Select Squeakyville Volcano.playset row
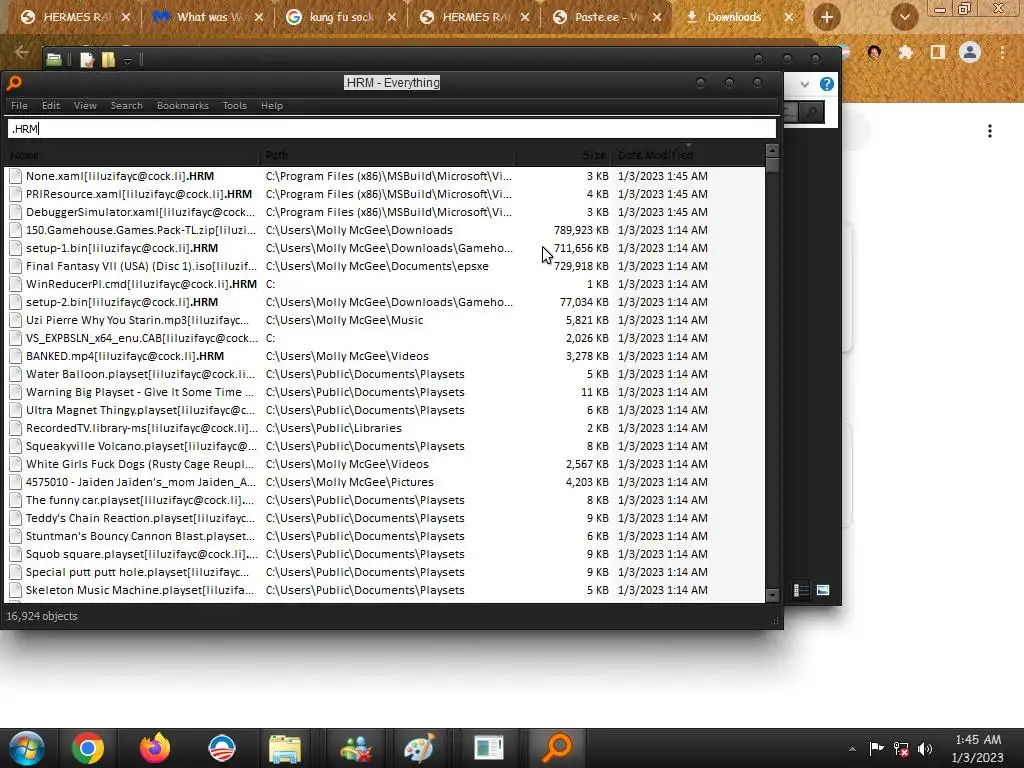Image resolution: width=1024 pixels, height=768 pixels. 385,446
